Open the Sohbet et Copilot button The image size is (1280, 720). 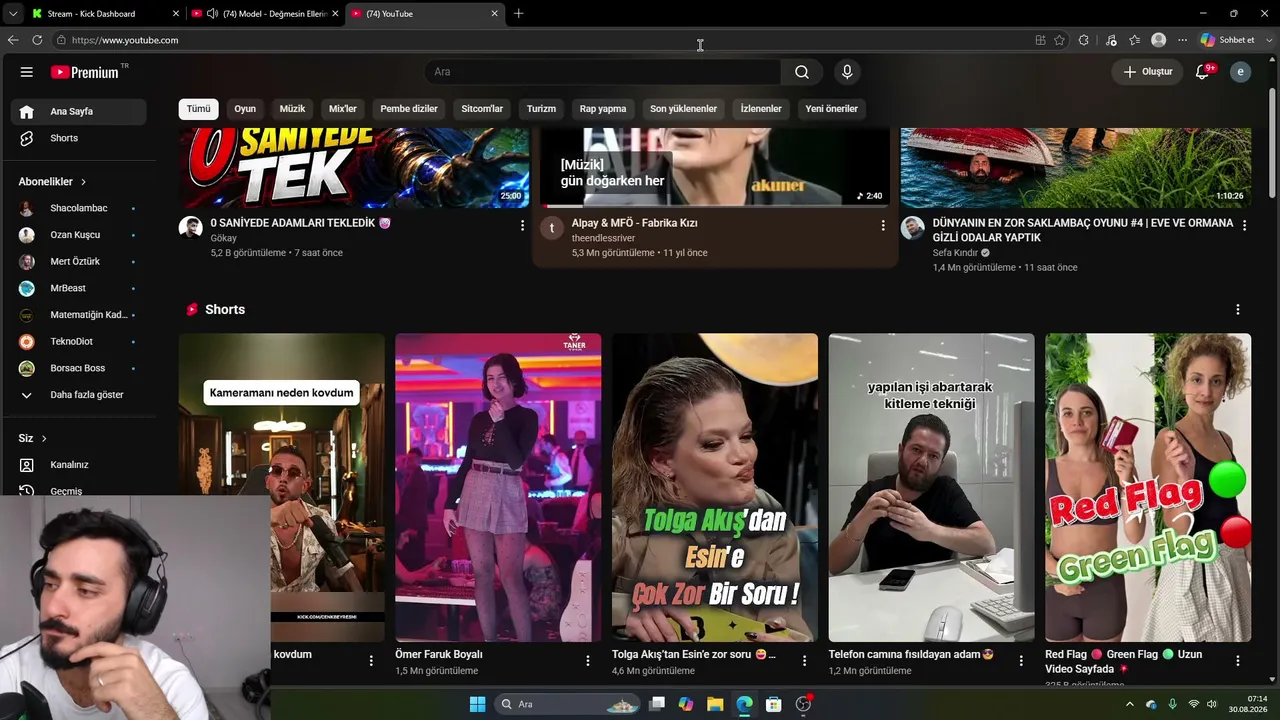[1228, 40]
